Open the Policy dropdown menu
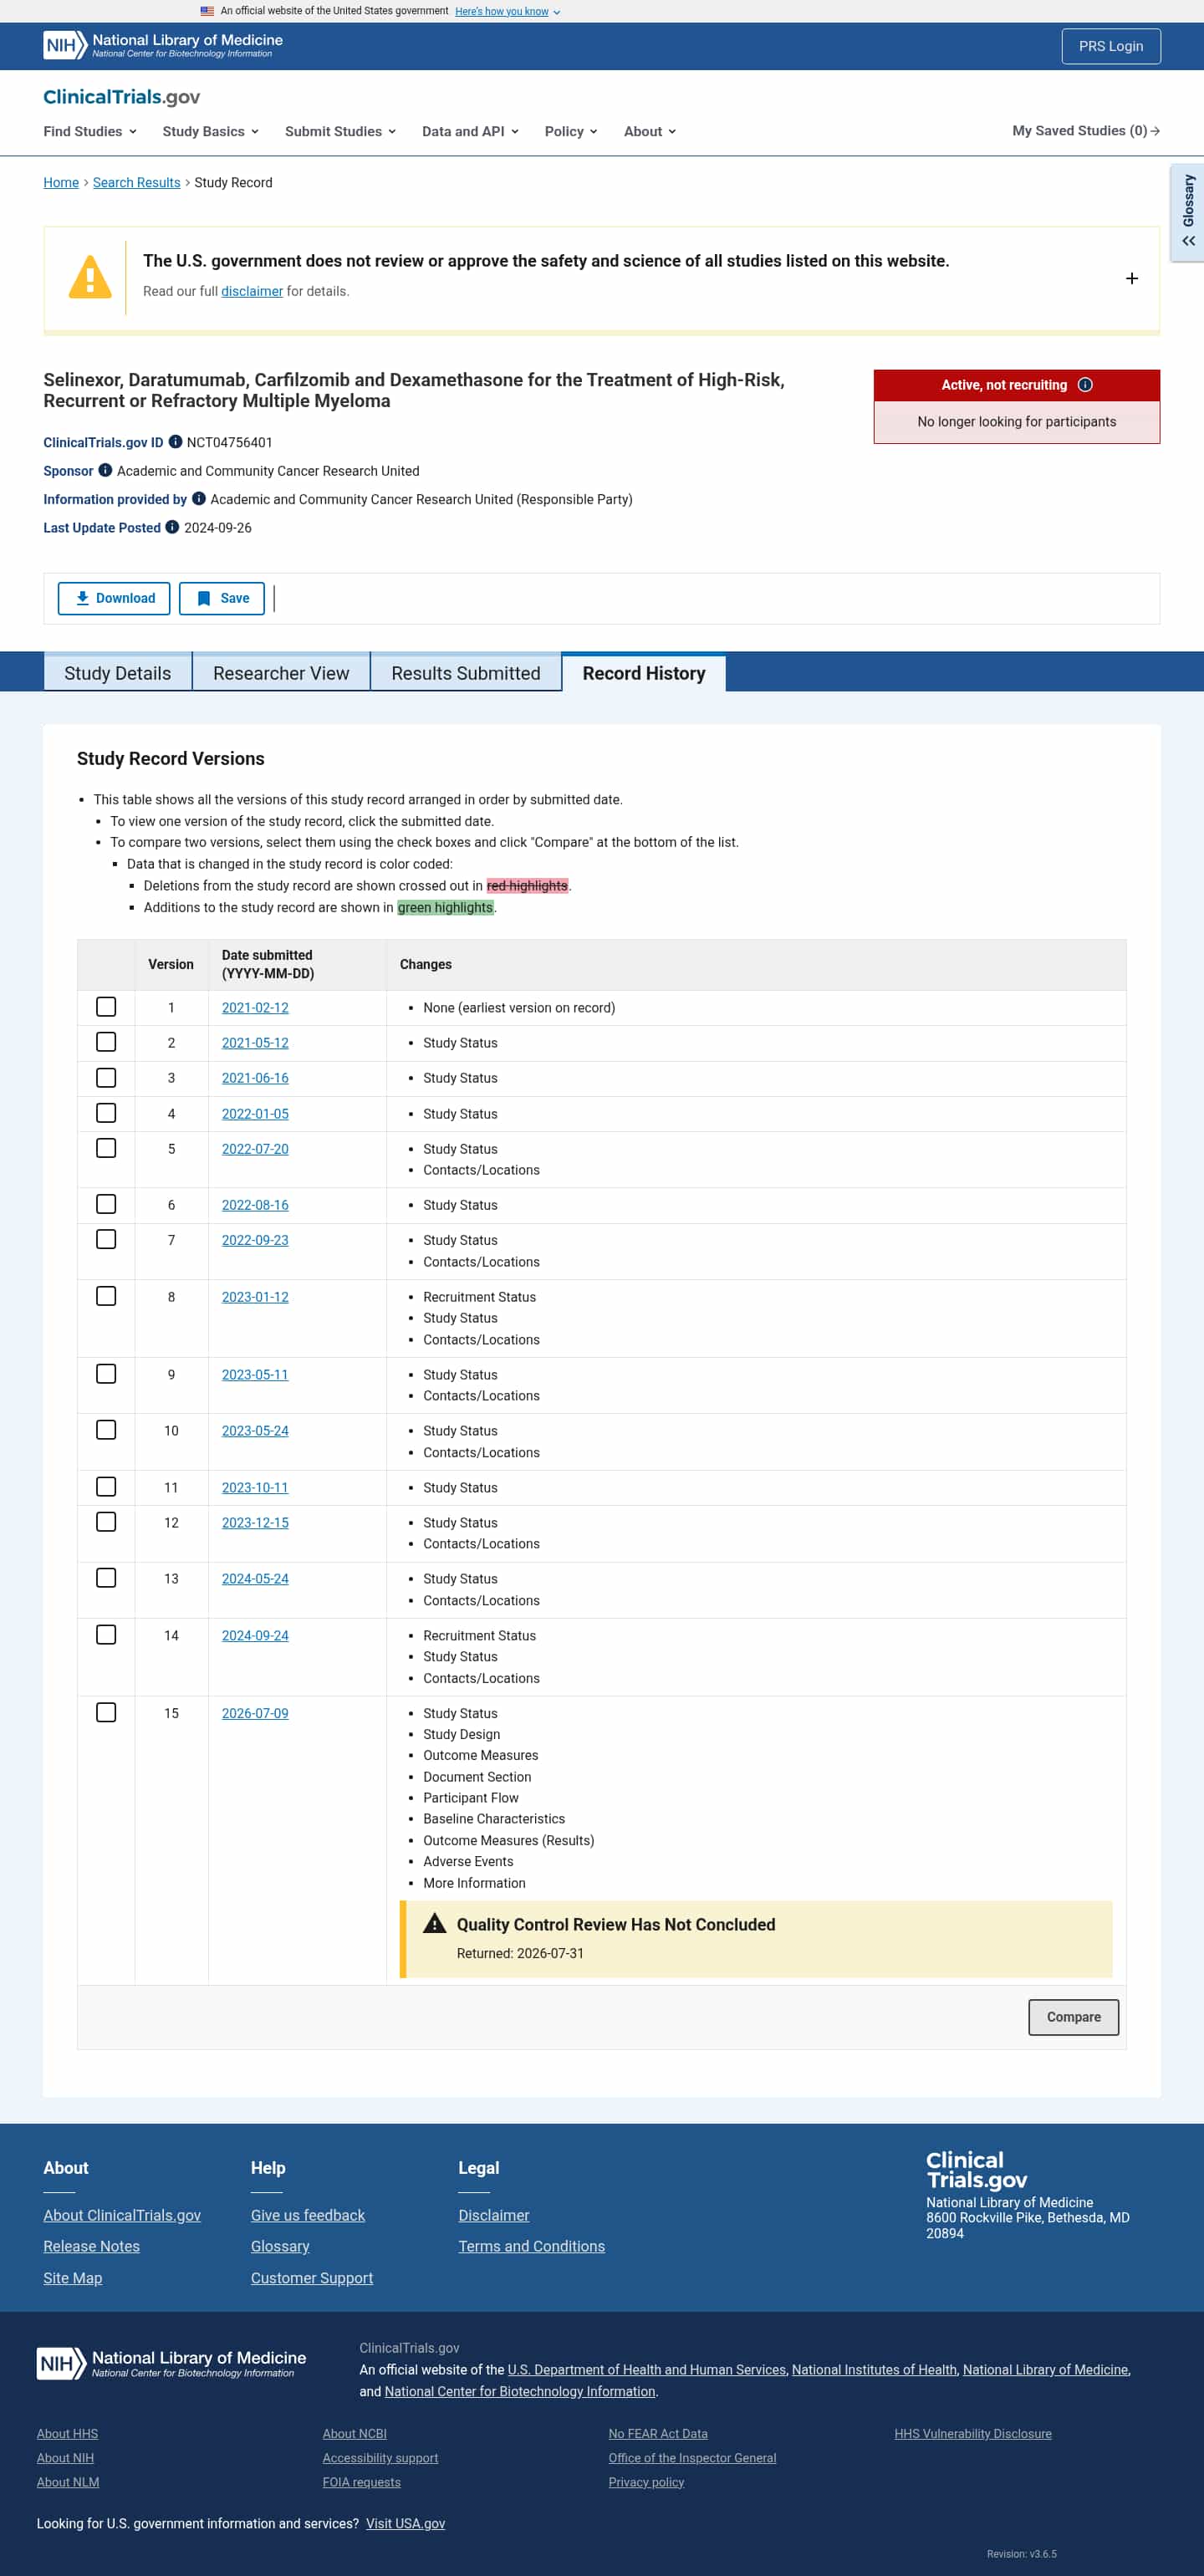 pyautogui.click(x=571, y=131)
